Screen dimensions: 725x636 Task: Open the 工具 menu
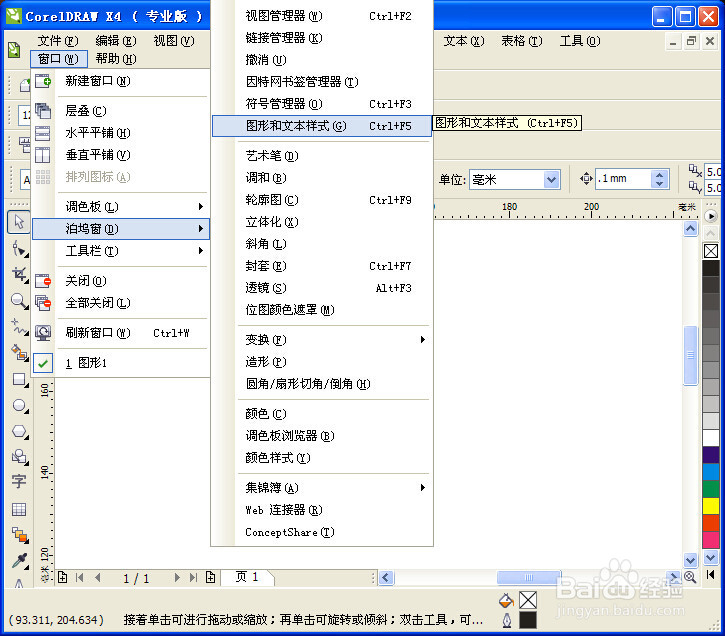tap(580, 41)
